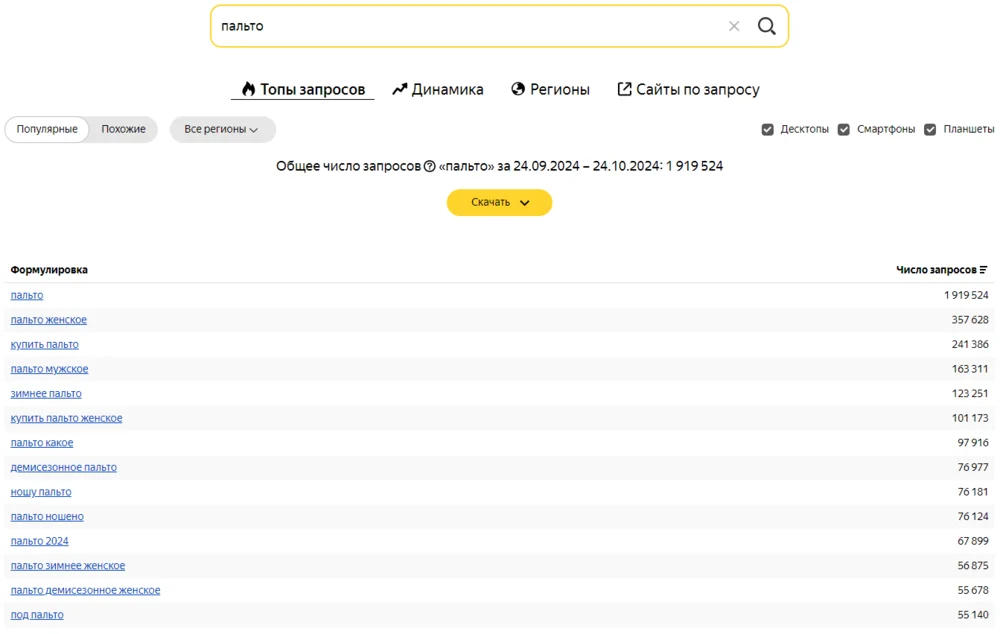Select the Популярные toggle option
1000x634 pixels.
pyautogui.click(x=47, y=130)
